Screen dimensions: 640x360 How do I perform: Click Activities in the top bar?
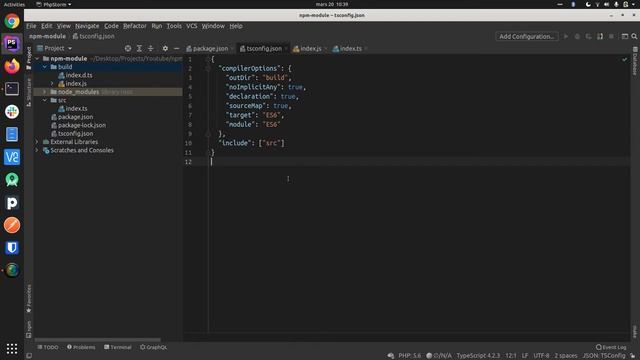click(14, 4)
